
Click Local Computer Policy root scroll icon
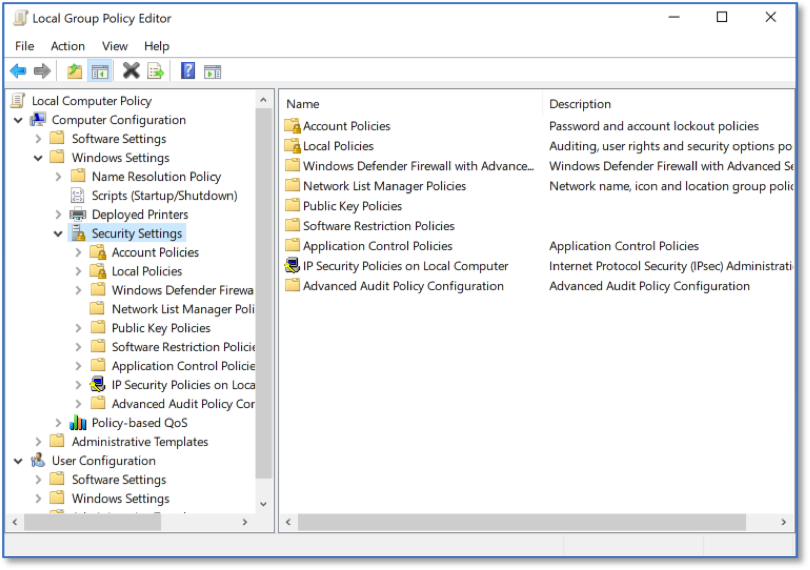coord(18,100)
